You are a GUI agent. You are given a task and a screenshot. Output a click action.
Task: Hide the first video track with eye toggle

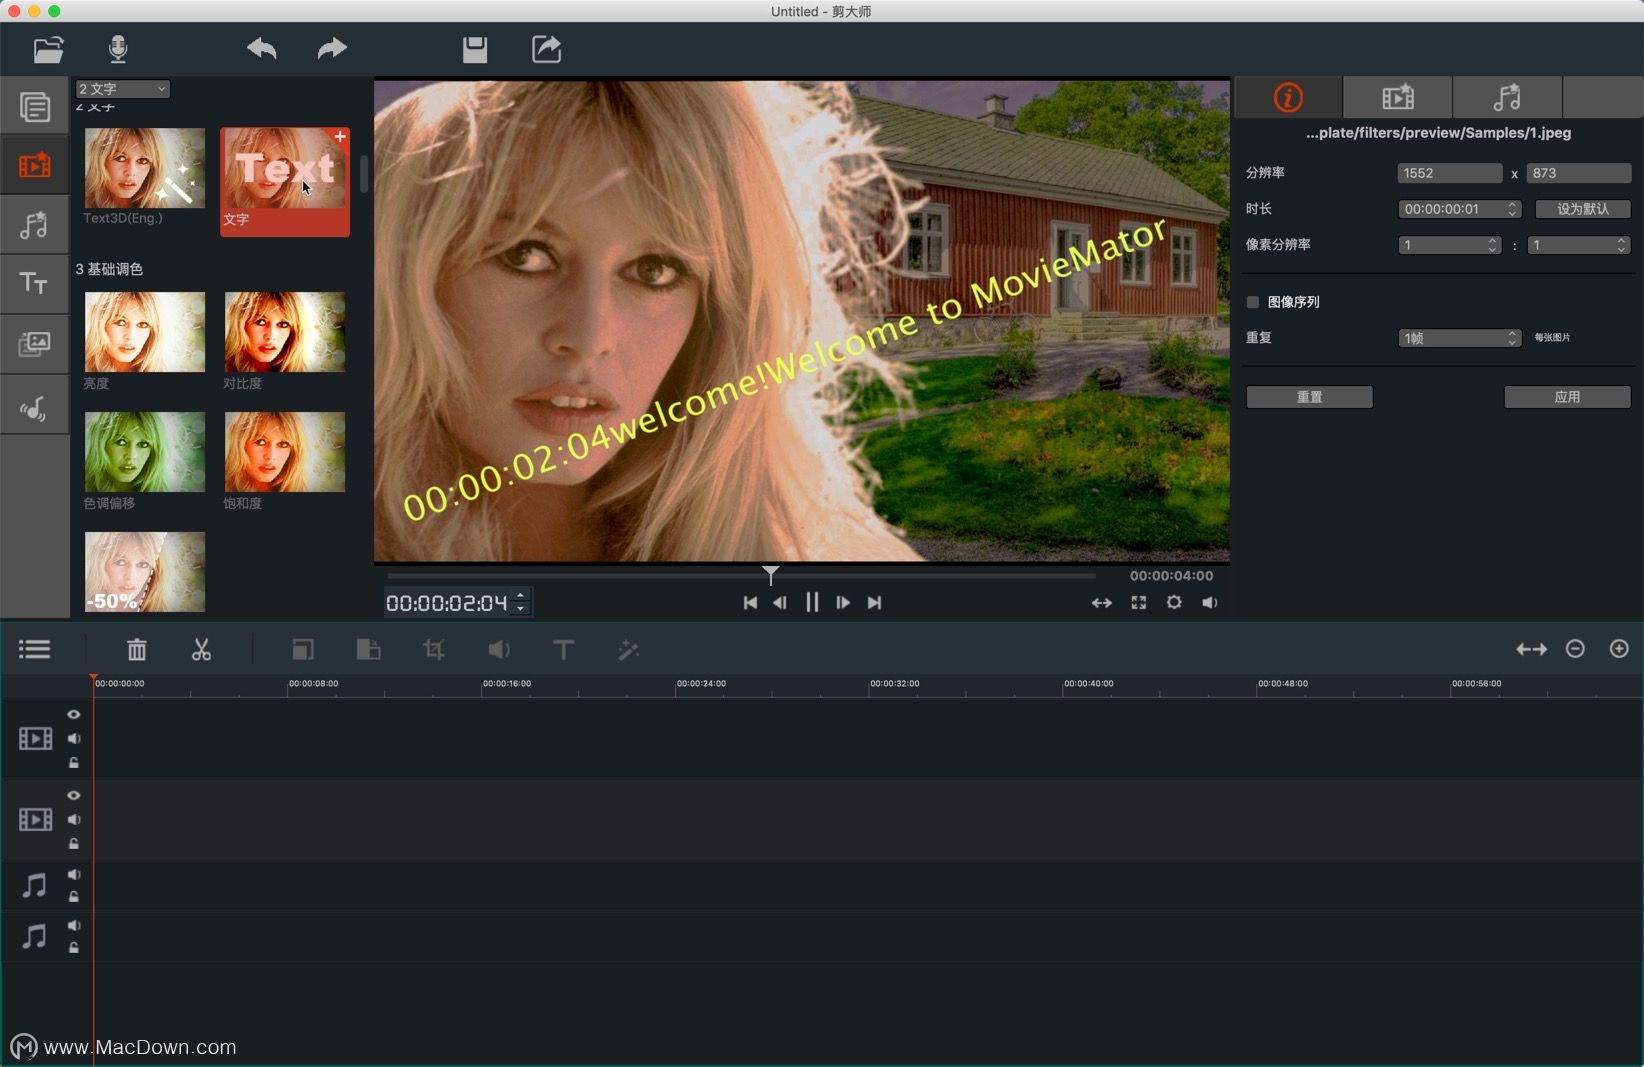click(73, 714)
